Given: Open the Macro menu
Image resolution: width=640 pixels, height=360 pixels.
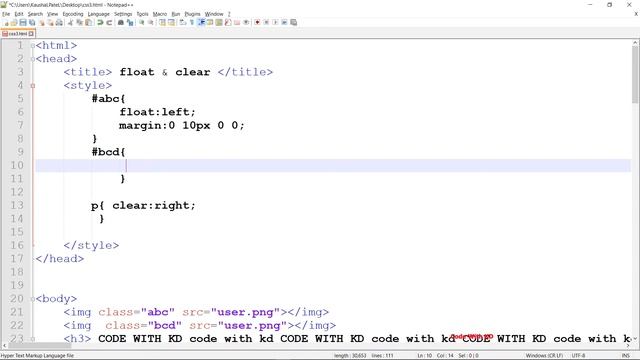Looking at the screenshot, I should click(160, 14).
